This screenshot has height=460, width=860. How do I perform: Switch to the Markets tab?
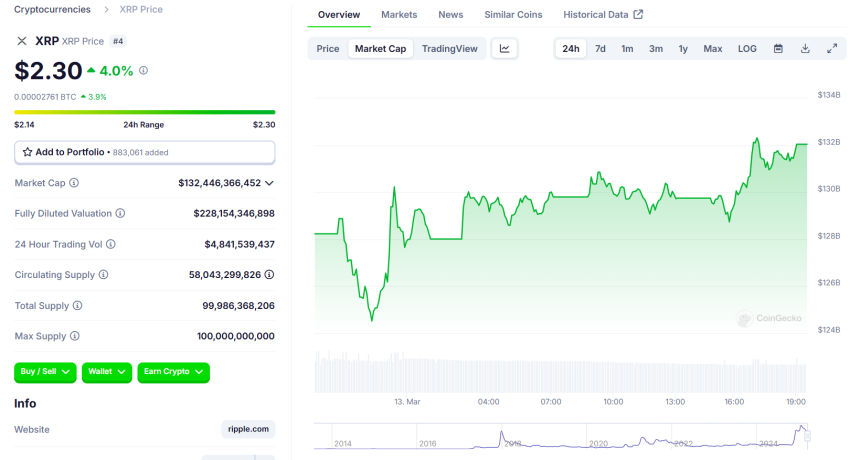click(399, 15)
